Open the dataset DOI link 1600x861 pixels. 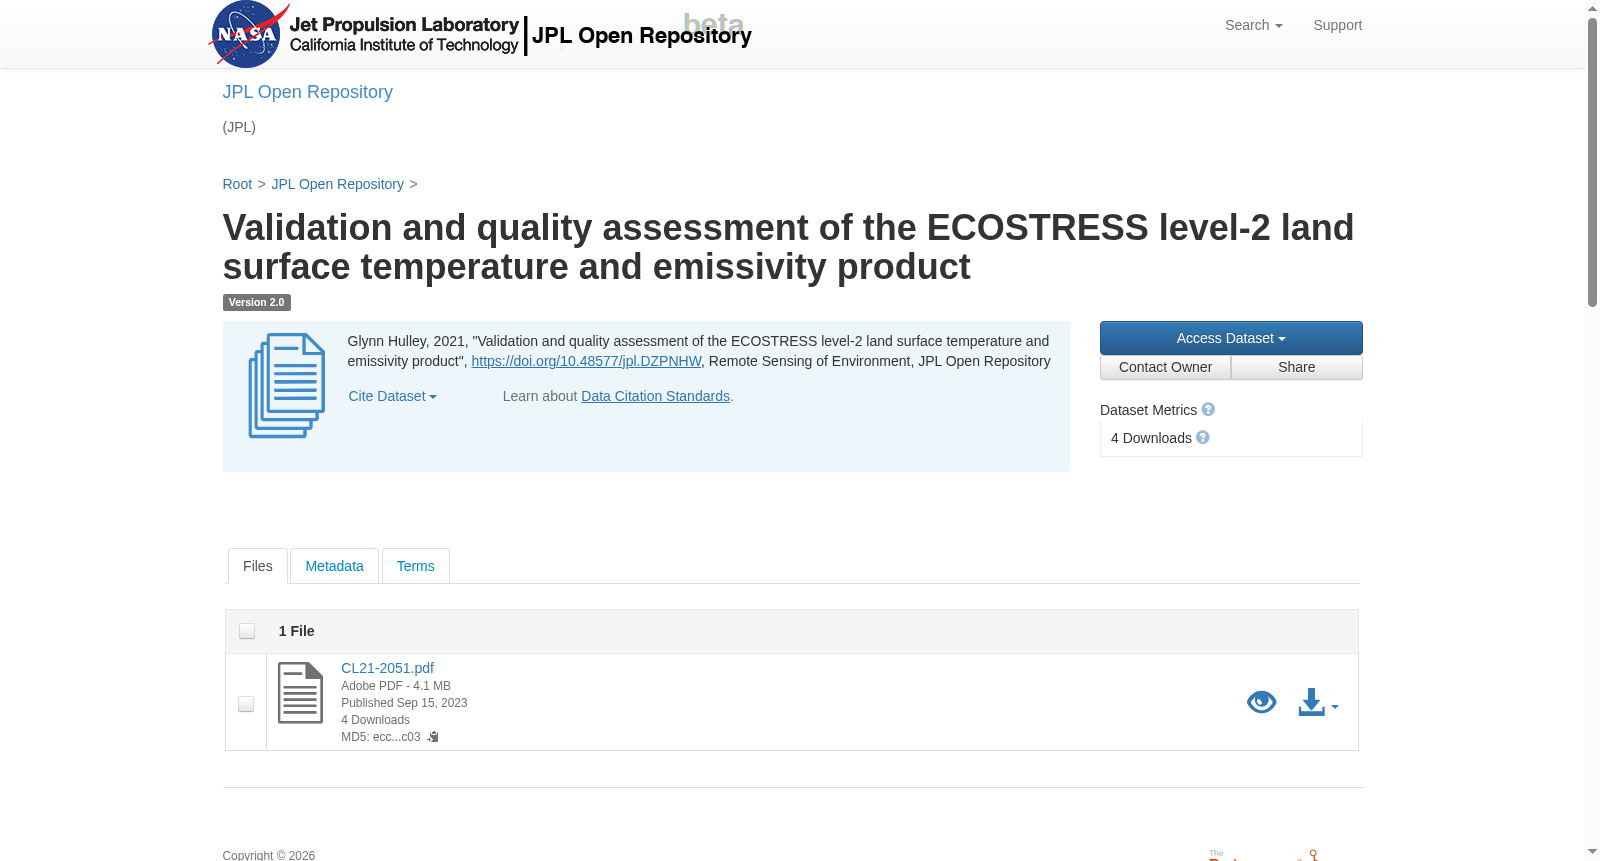click(x=586, y=361)
